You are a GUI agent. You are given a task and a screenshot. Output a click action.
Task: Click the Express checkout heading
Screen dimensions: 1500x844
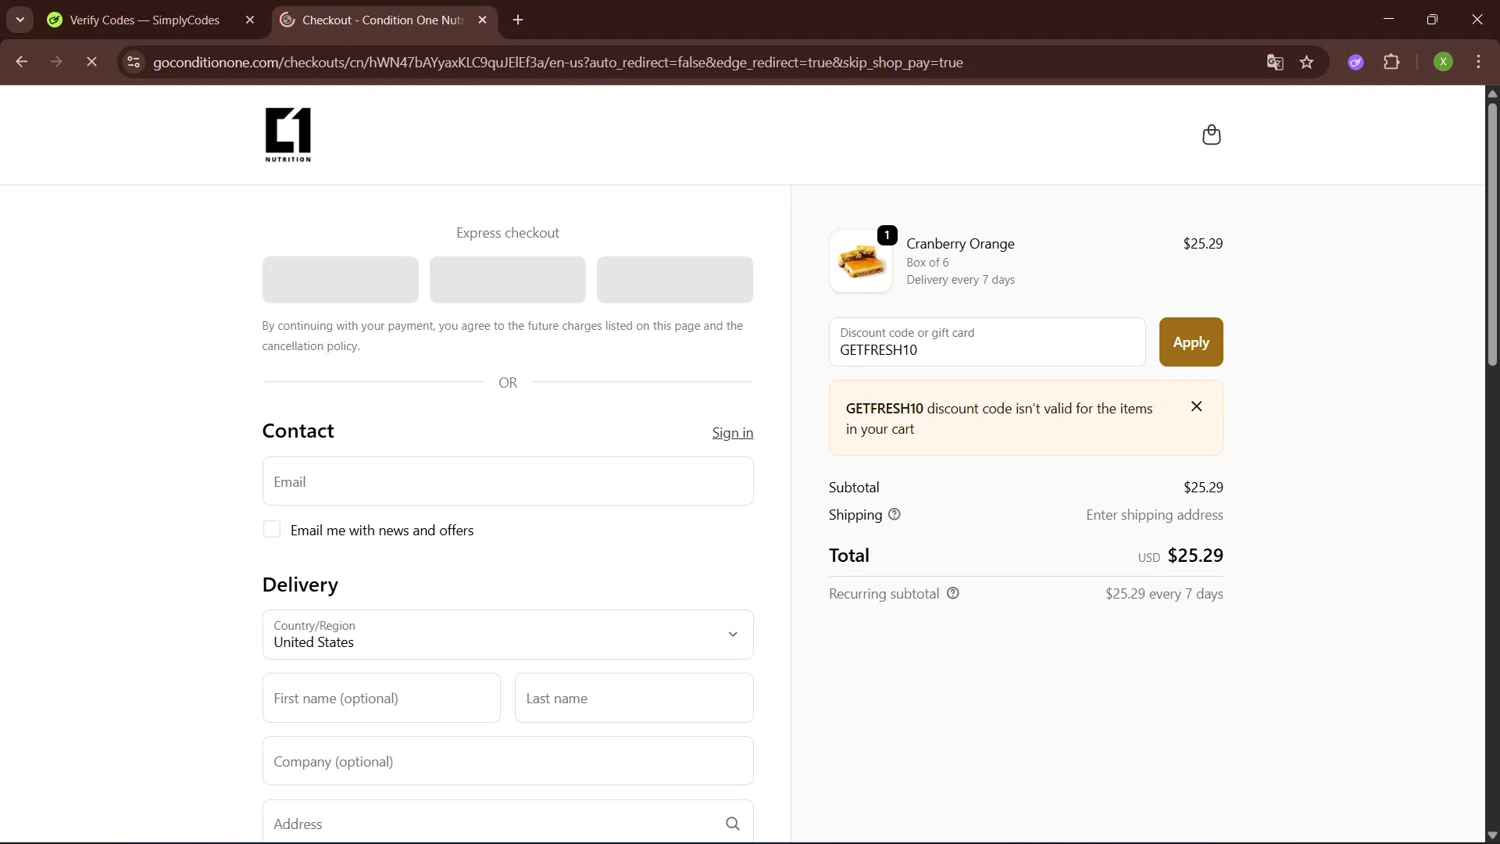(508, 233)
